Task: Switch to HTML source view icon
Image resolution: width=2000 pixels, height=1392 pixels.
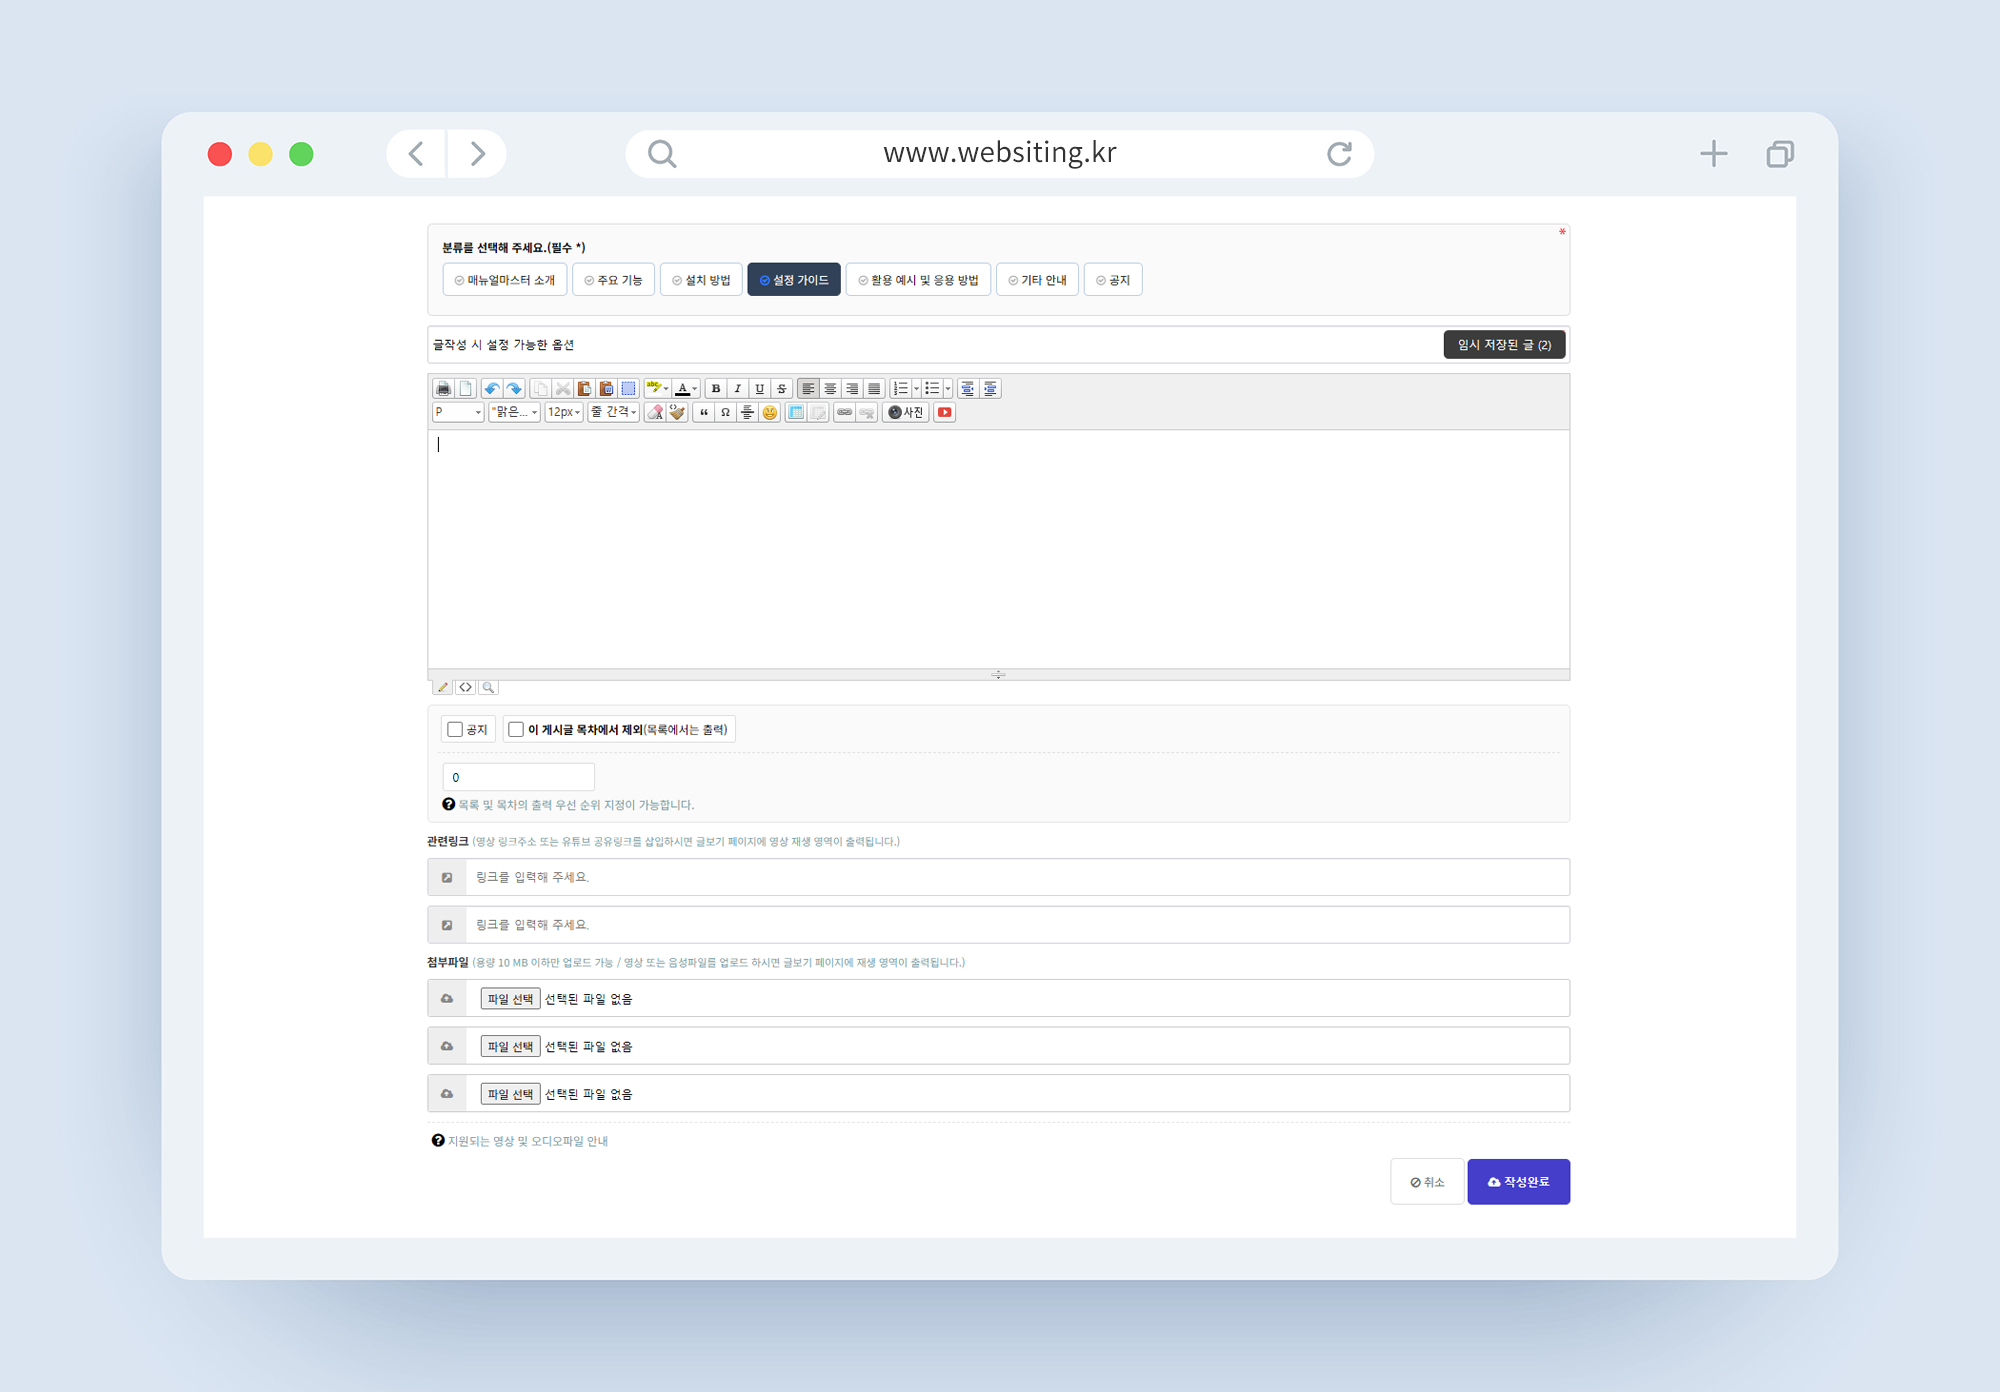Action: pyautogui.click(x=465, y=688)
